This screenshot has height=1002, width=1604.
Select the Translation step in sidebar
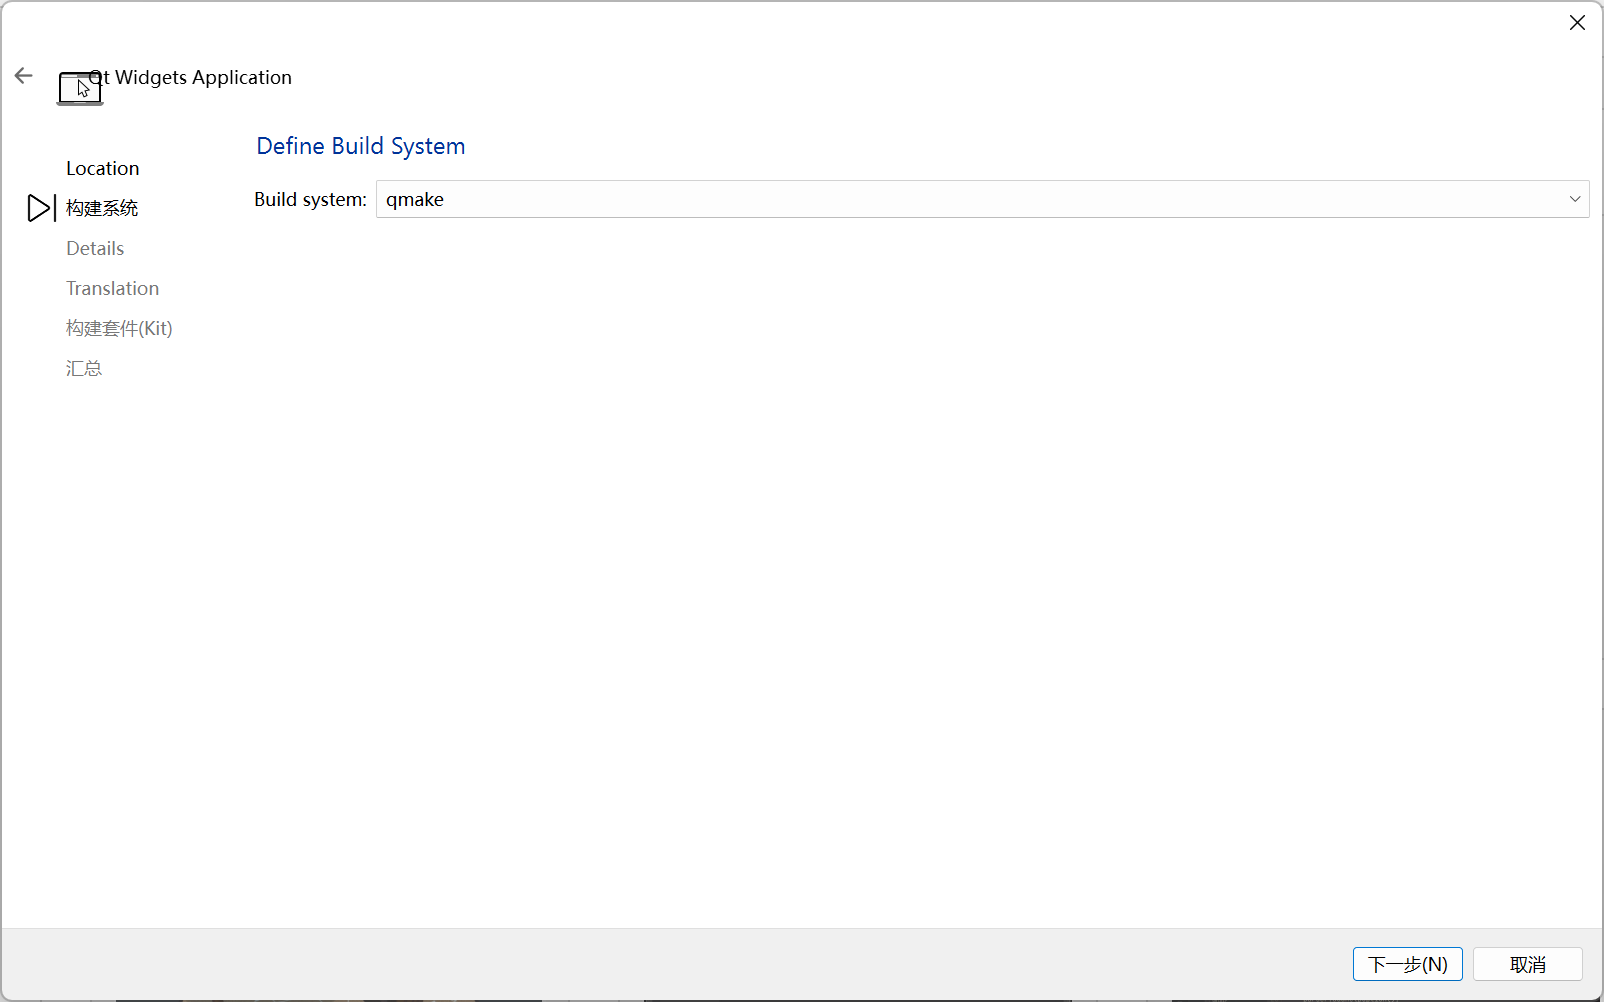[x=112, y=288]
